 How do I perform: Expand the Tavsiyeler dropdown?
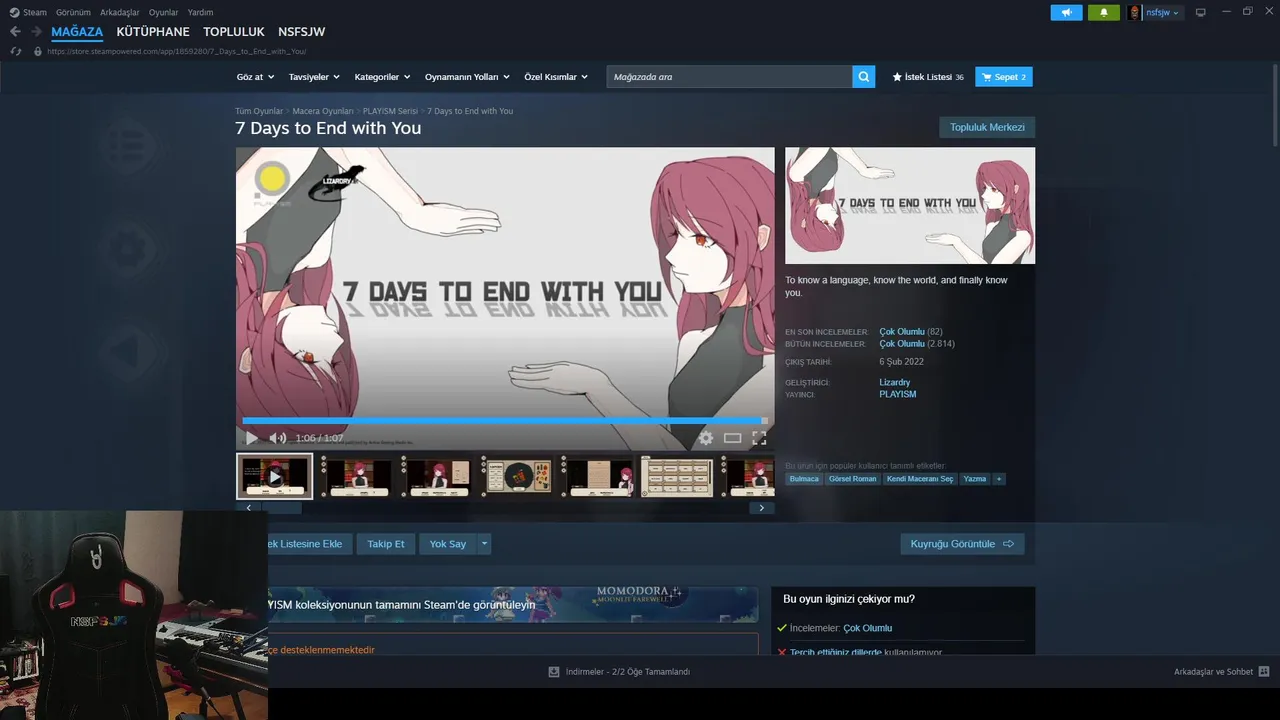click(314, 77)
